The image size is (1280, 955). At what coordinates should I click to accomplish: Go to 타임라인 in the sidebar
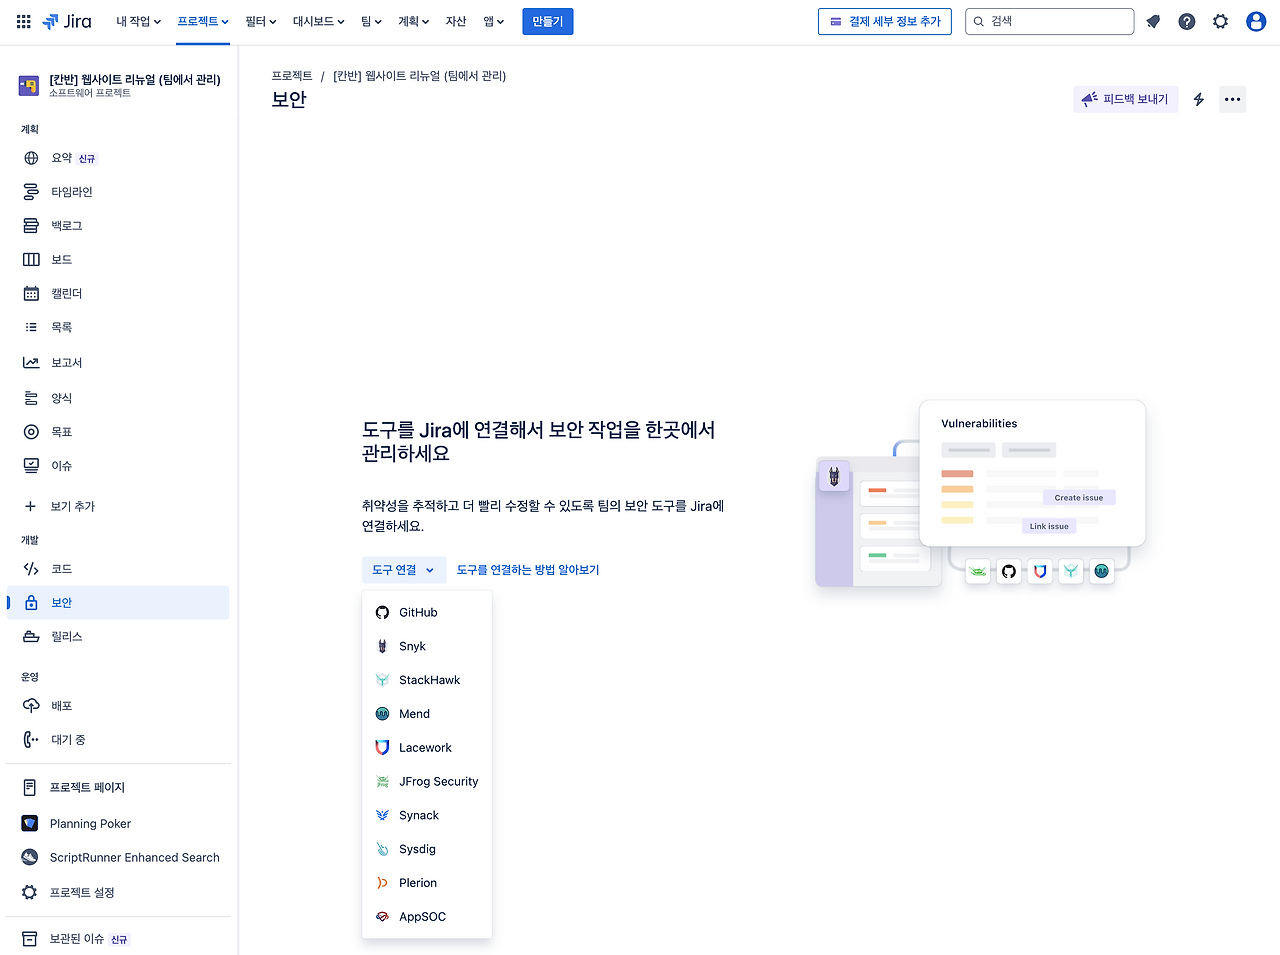118,192
